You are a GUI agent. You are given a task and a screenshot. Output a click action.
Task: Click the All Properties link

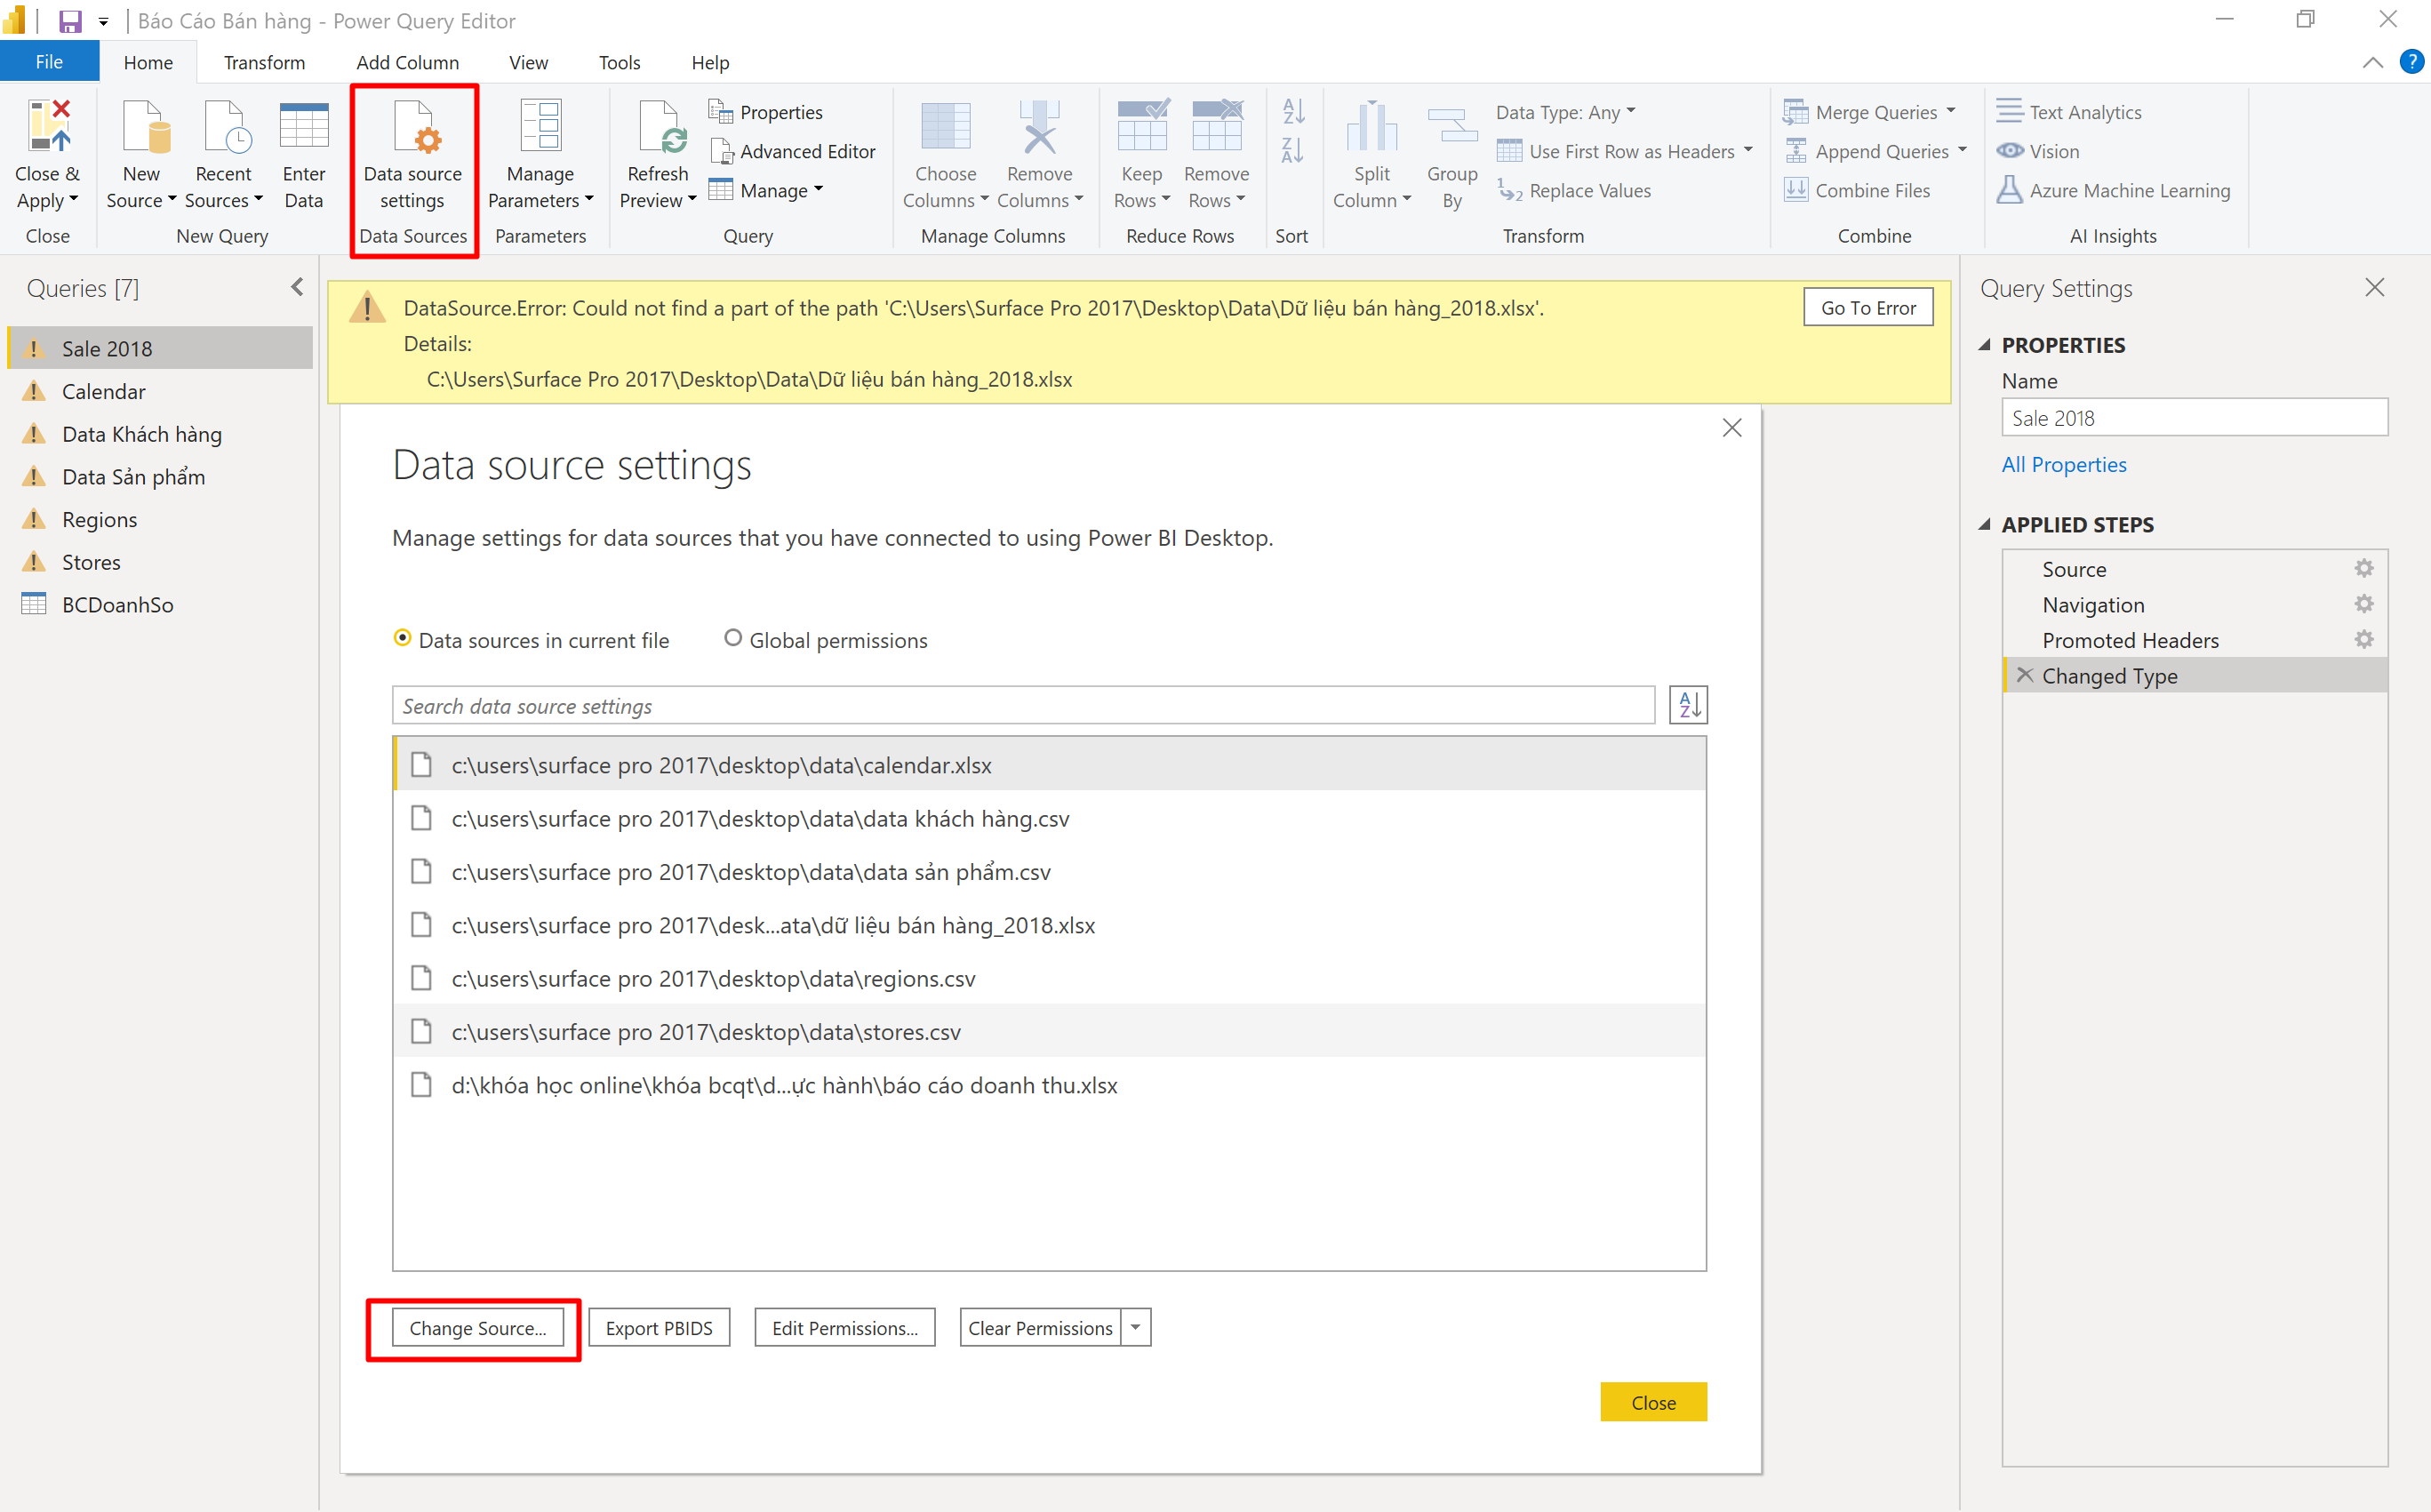[x=2063, y=464]
